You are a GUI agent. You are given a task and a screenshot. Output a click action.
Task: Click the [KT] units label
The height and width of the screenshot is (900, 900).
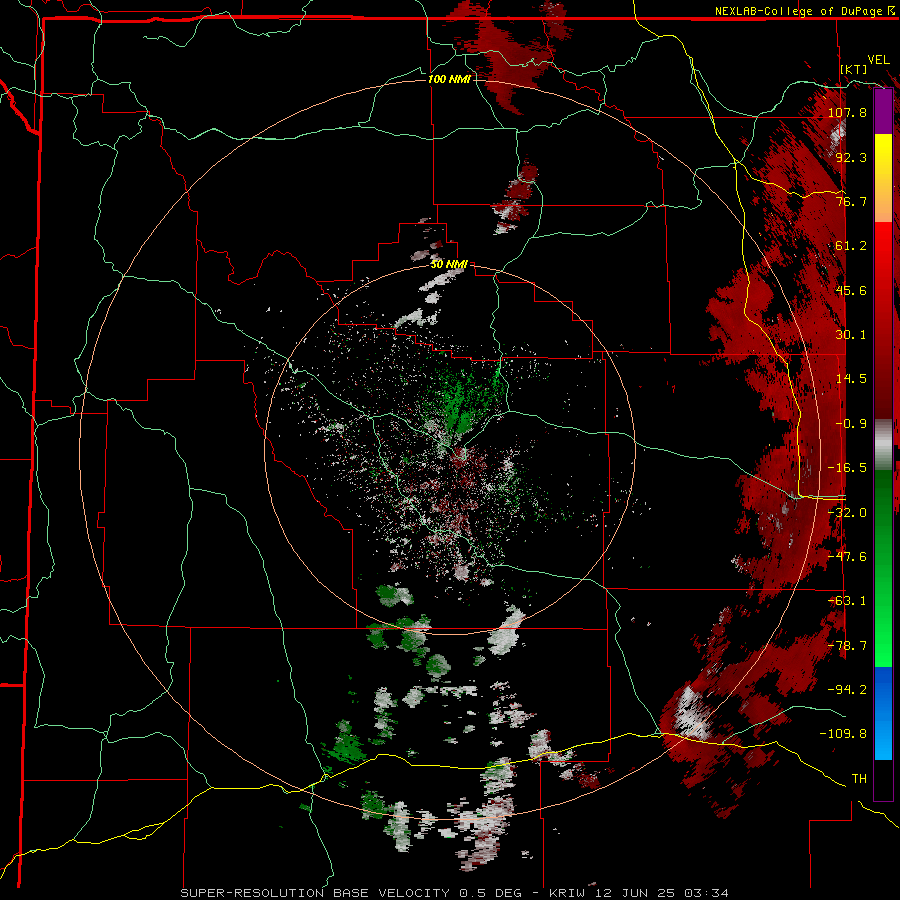(854, 69)
